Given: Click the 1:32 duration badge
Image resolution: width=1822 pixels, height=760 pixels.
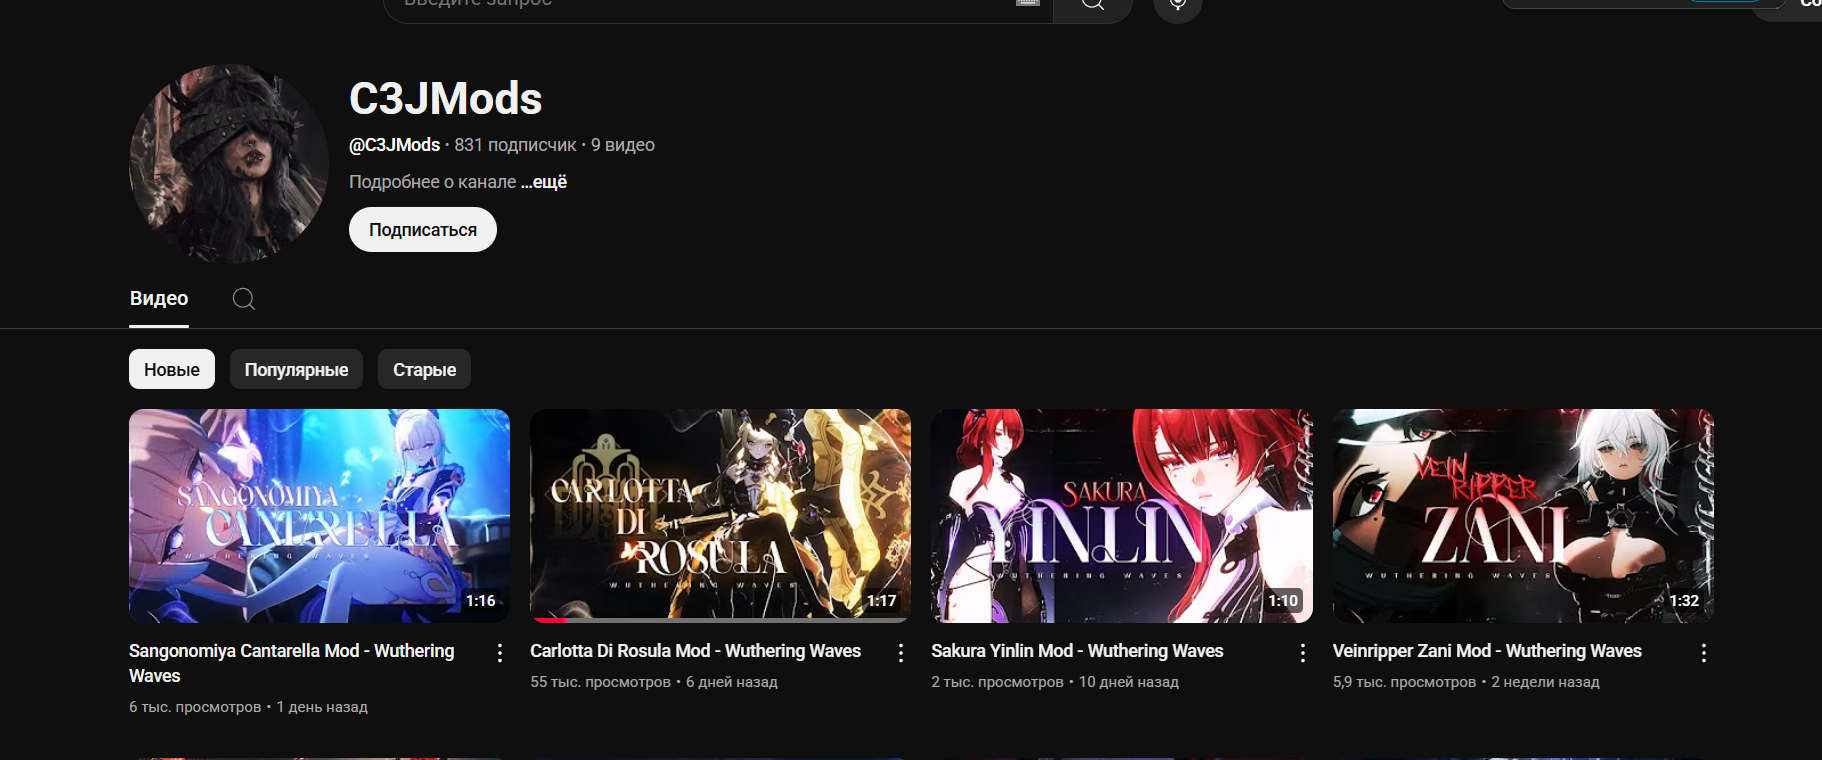Looking at the screenshot, I should point(1684,601).
